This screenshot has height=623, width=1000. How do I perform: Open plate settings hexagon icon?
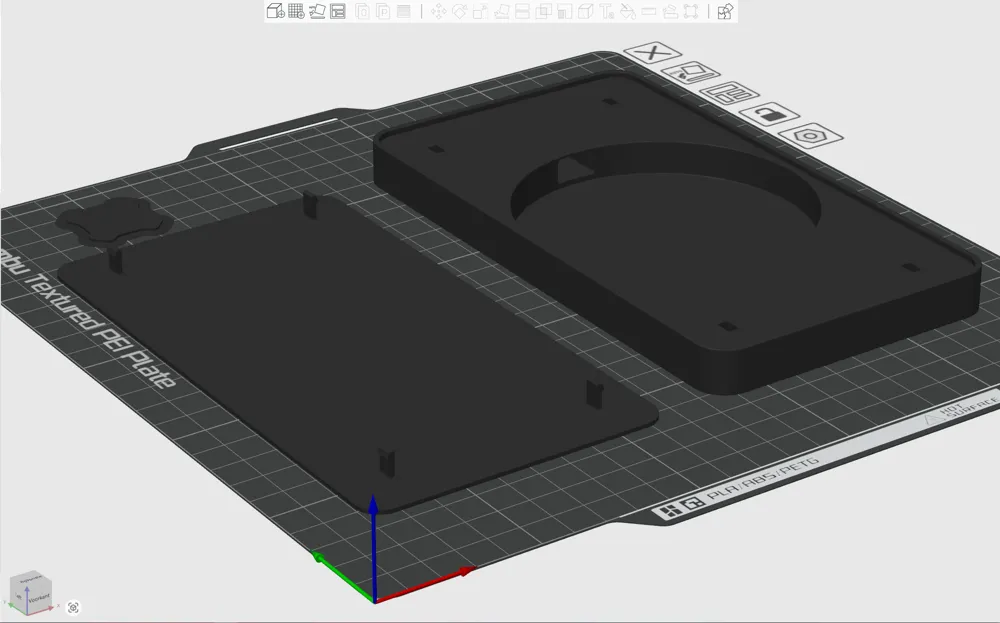(x=811, y=136)
